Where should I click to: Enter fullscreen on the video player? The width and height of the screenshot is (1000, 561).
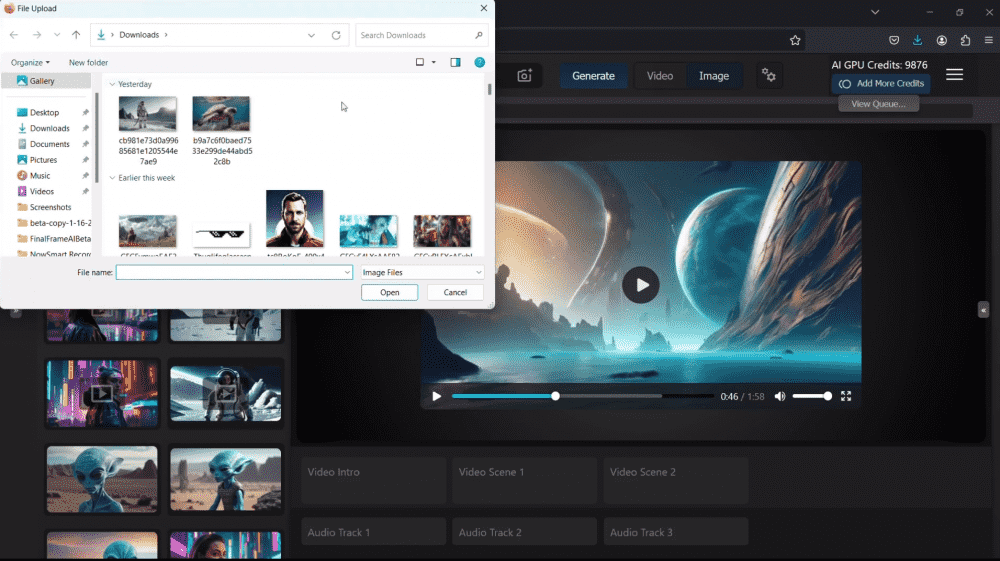pos(846,397)
